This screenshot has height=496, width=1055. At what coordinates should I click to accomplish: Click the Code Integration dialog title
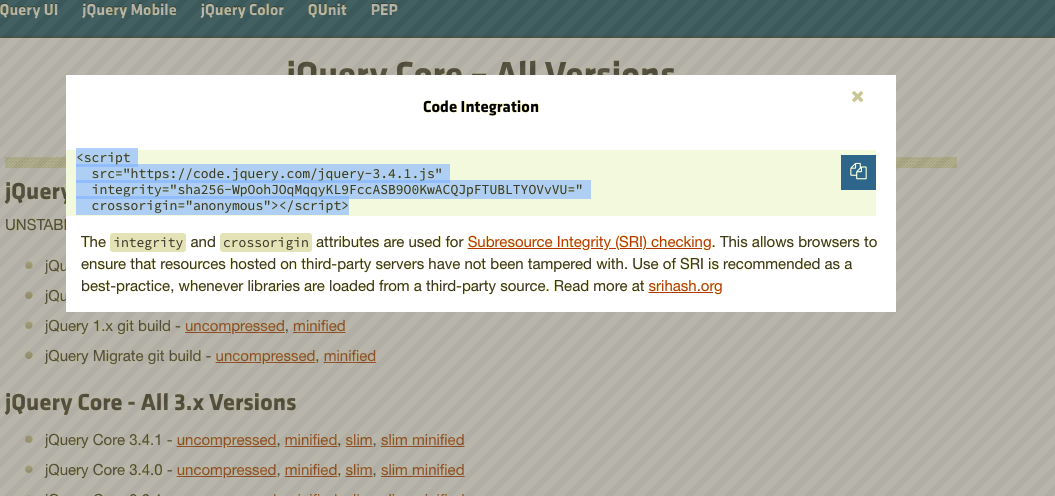coord(480,107)
